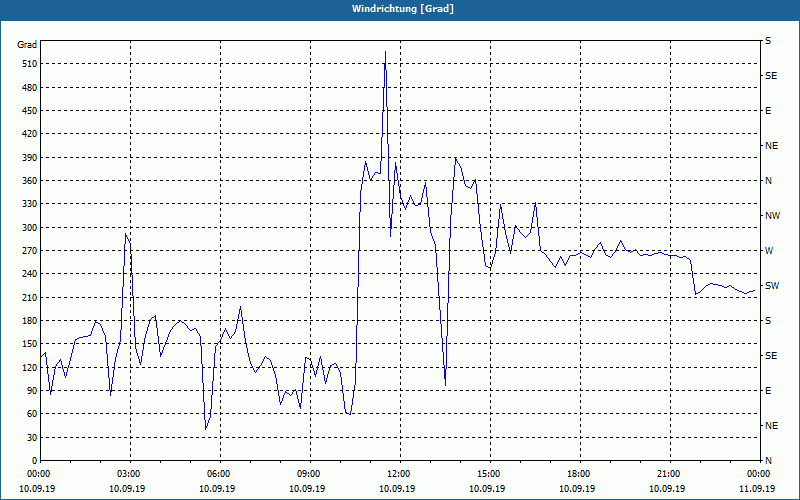Click the 180 y-axis value
Viewport: 800px width, 500px height.
(x=30, y=321)
